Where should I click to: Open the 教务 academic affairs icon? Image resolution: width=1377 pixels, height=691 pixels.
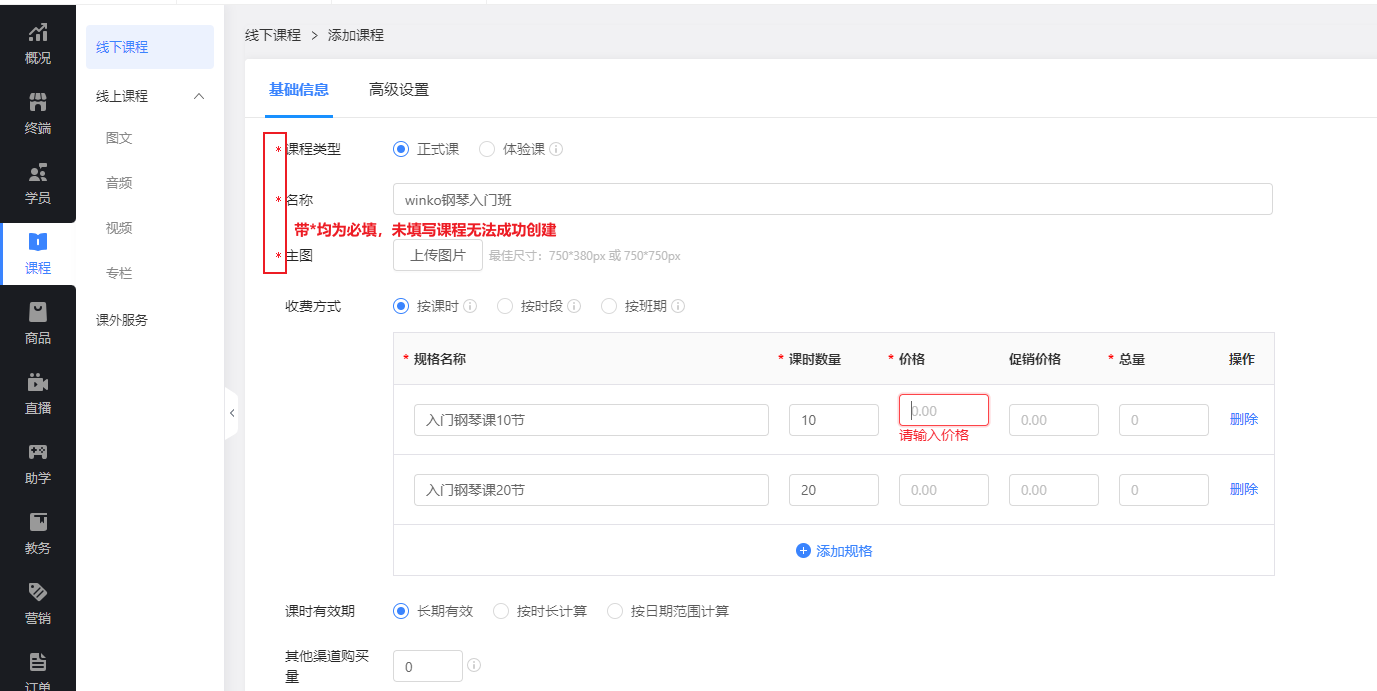pyautogui.click(x=37, y=523)
